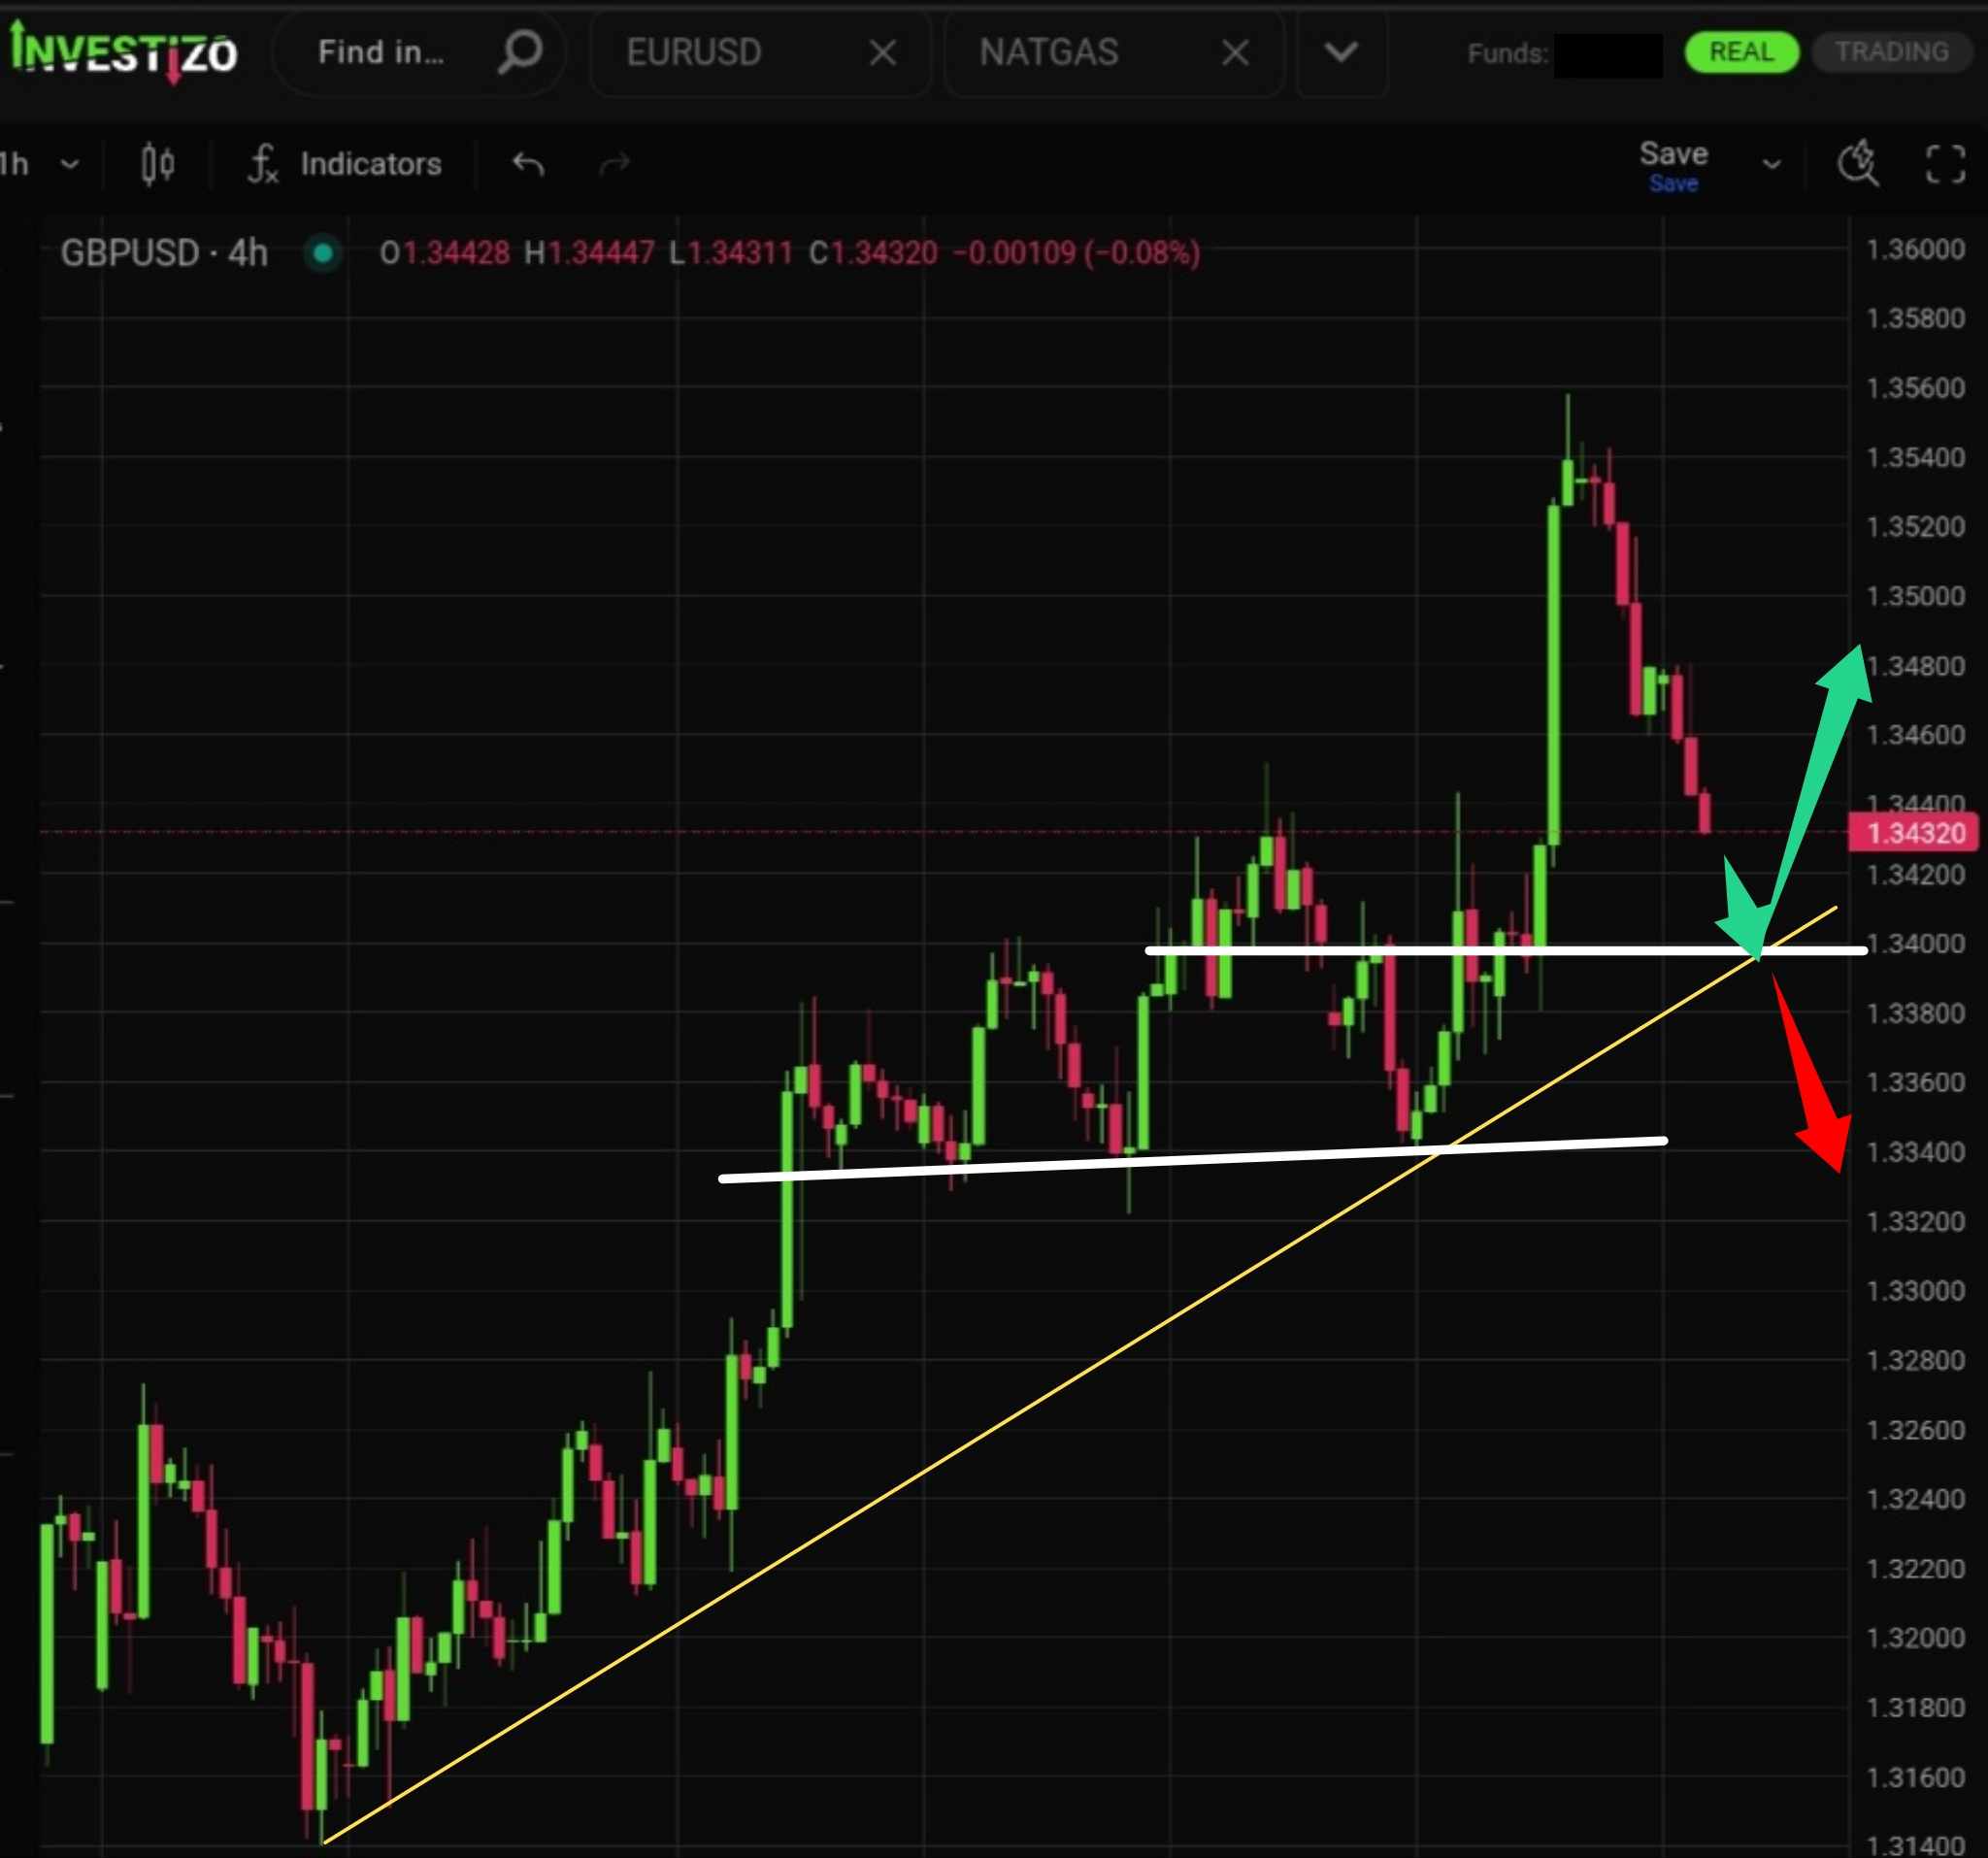
Task: Click the change value -0.00109 (-0.08%)
Action: [x=1076, y=253]
